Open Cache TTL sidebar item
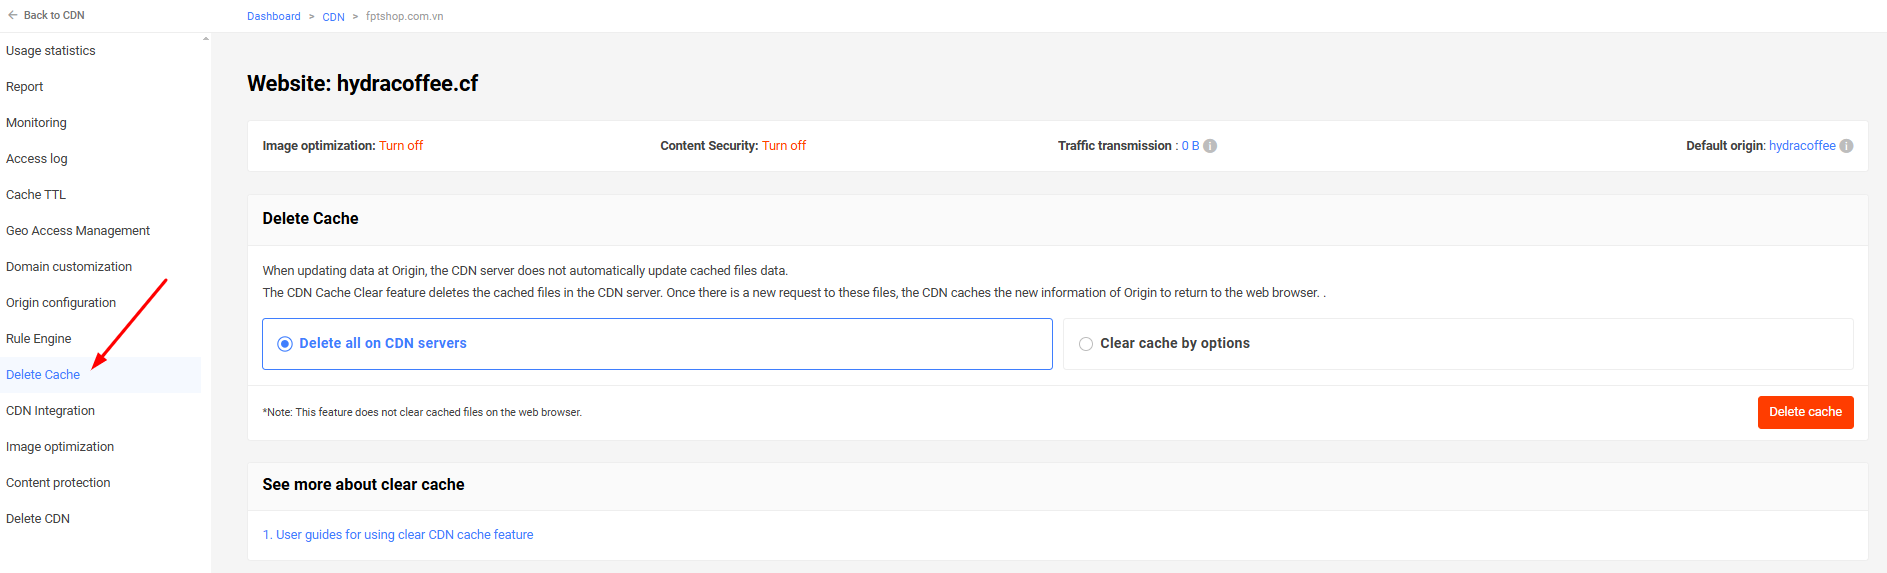1887x573 pixels. pos(36,195)
